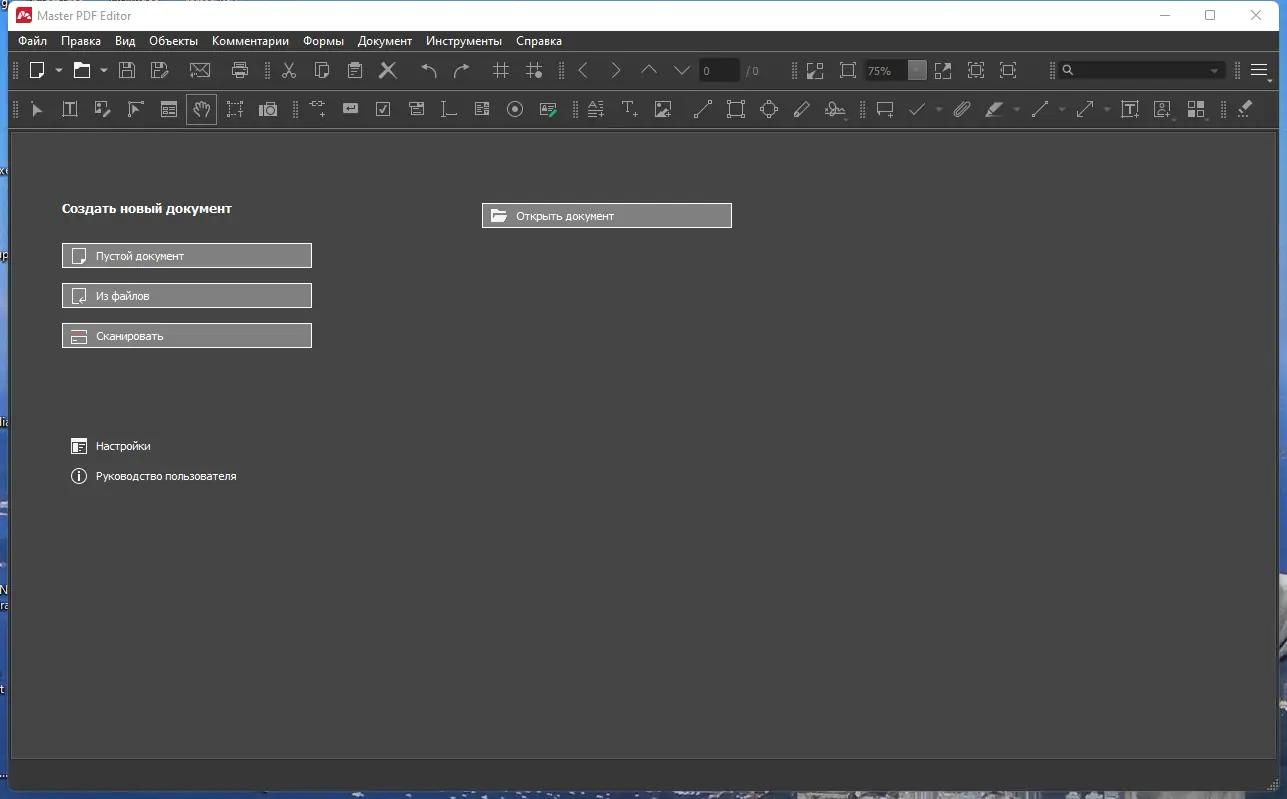This screenshot has width=1287, height=799.
Task: Select the Arrow drawing tool
Action: (x=1086, y=109)
